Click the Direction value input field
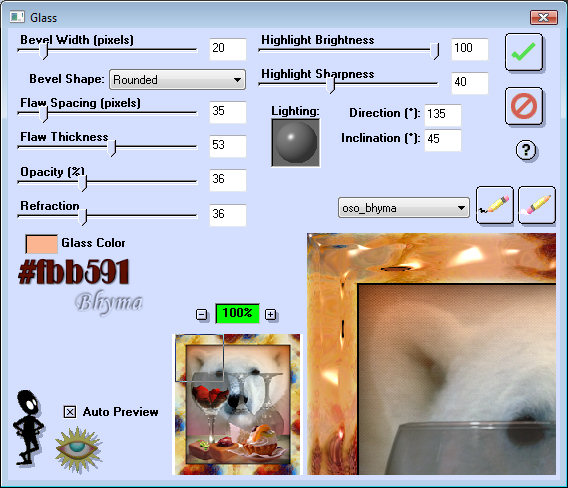Viewport: 568px width, 488px height. [443, 115]
